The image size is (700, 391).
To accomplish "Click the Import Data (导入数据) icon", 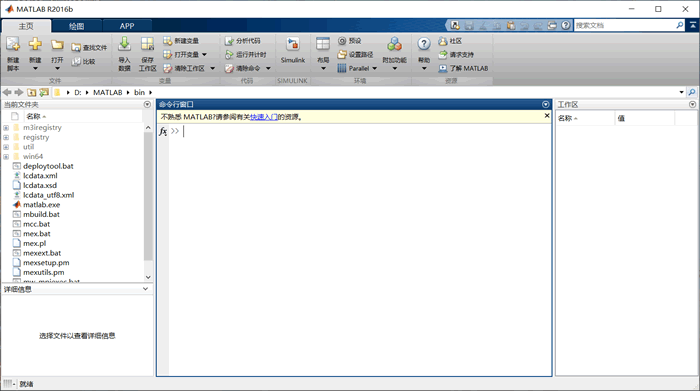I will point(124,44).
